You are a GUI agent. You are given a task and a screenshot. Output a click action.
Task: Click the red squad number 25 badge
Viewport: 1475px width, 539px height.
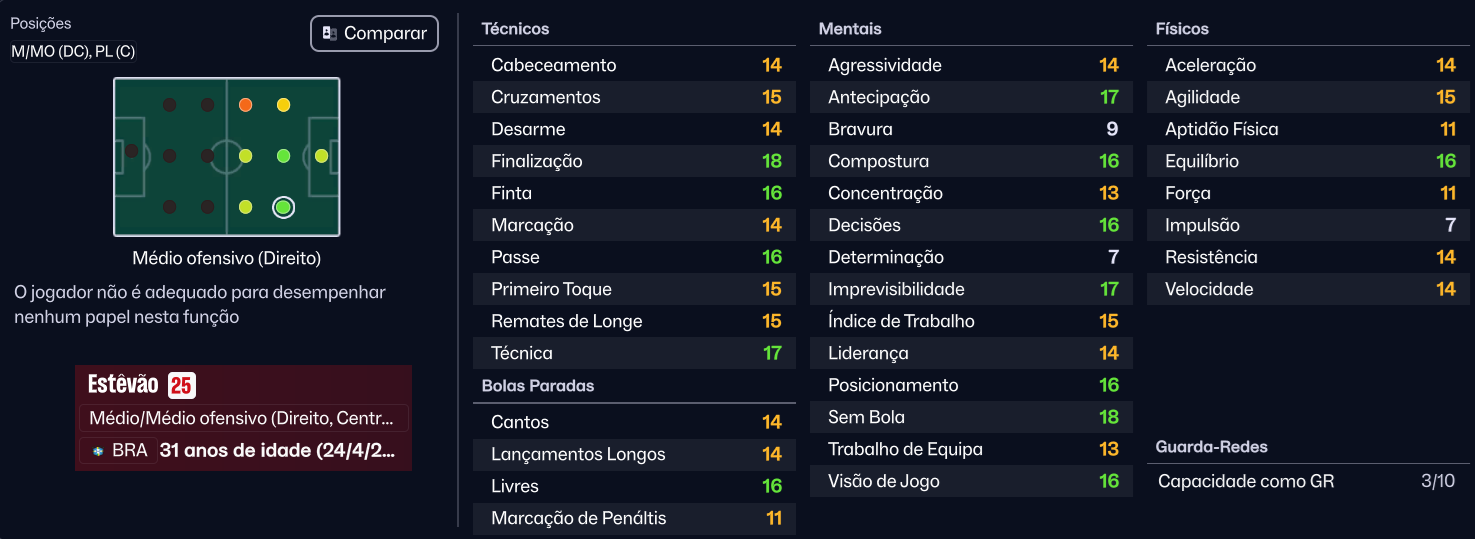(181, 385)
